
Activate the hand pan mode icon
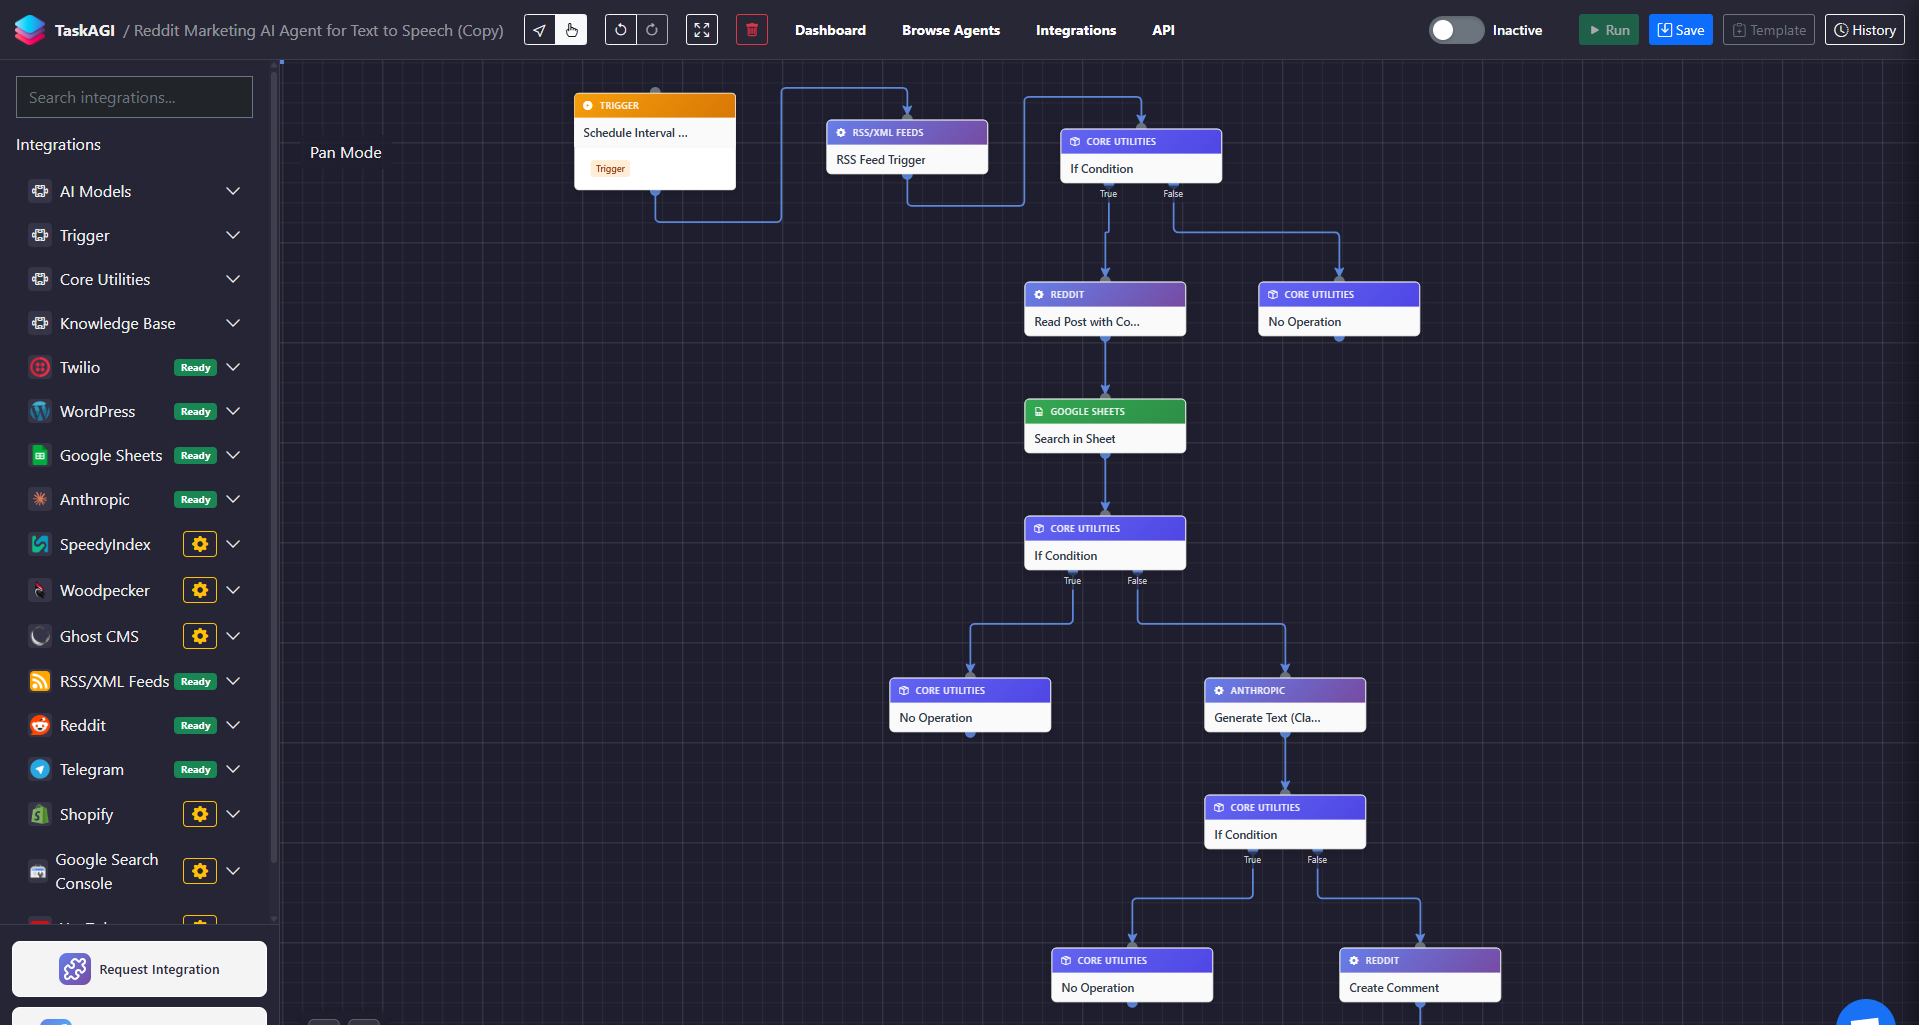click(x=571, y=30)
